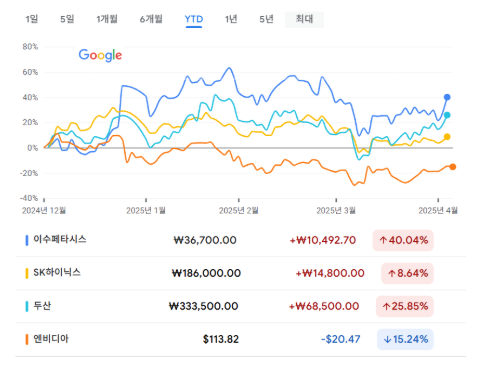Open the 이수페타시스 stock row
Screen dimensions: 489x369
(x=240, y=240)
